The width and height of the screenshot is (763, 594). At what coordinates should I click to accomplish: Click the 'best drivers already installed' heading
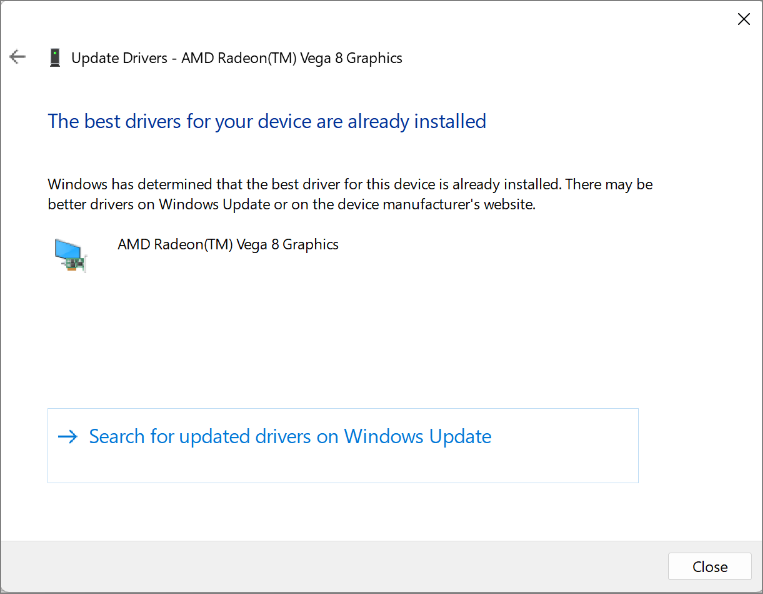267,121
